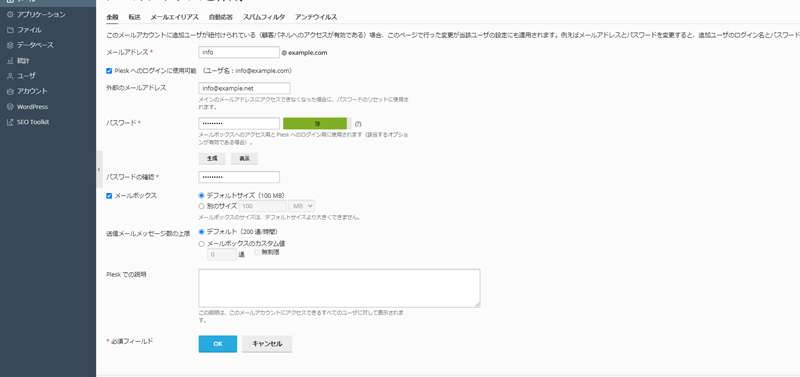Select the メールボックスのカスタム値 radio button
Screen dimensions: 800x377
(x=201, y=244)
